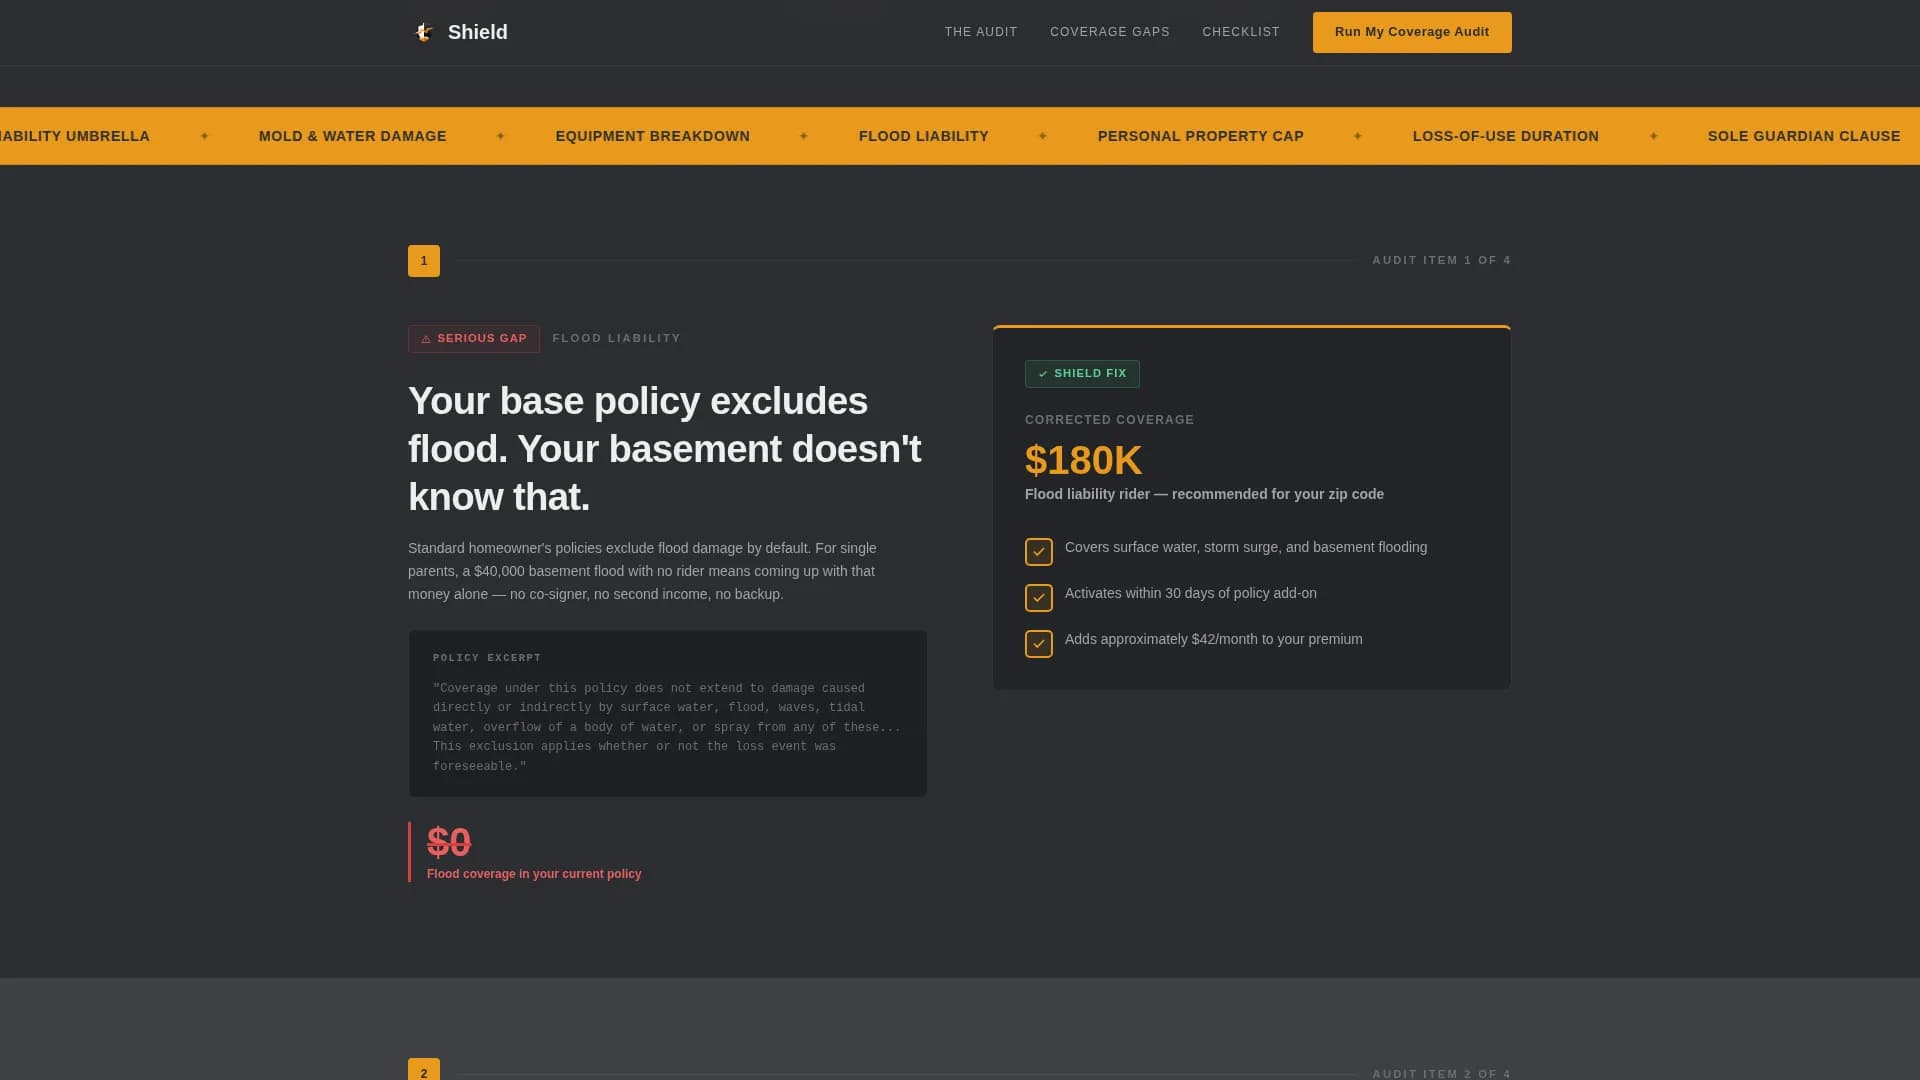Image resolution: width=1920 pixels, height=1080 pixels.
Task: Click Loss-of-Use Duration ticker item
Action: coord(1506,136)
